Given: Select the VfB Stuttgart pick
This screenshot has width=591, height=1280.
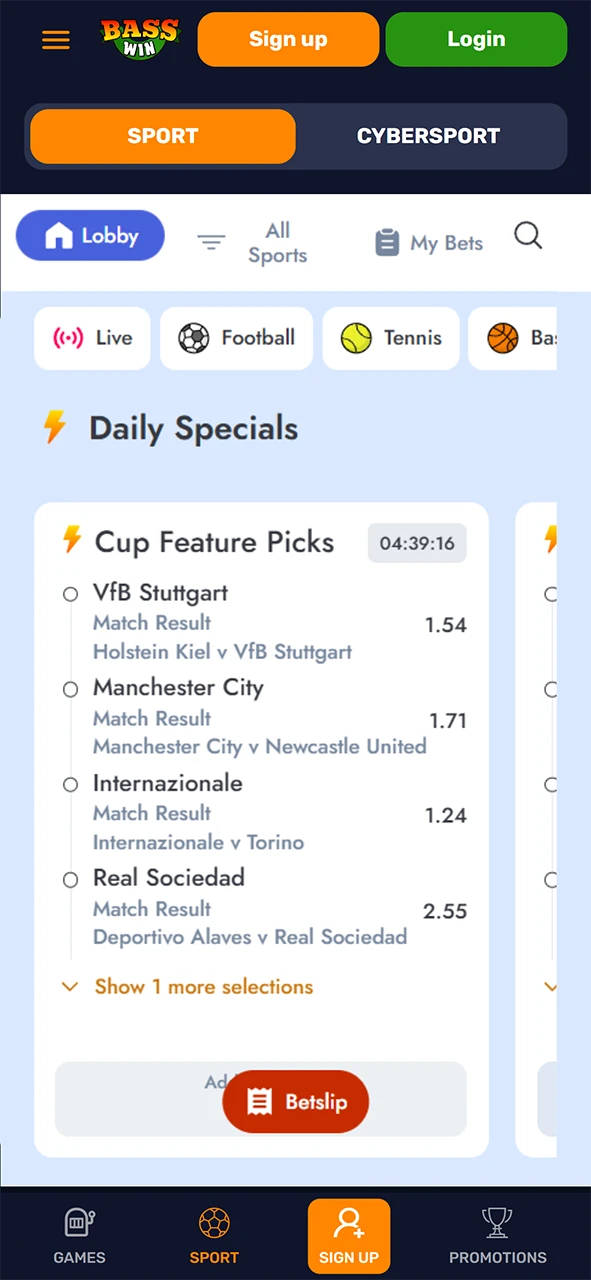Looking at the screenshot, I should click(x=70, y=594).
